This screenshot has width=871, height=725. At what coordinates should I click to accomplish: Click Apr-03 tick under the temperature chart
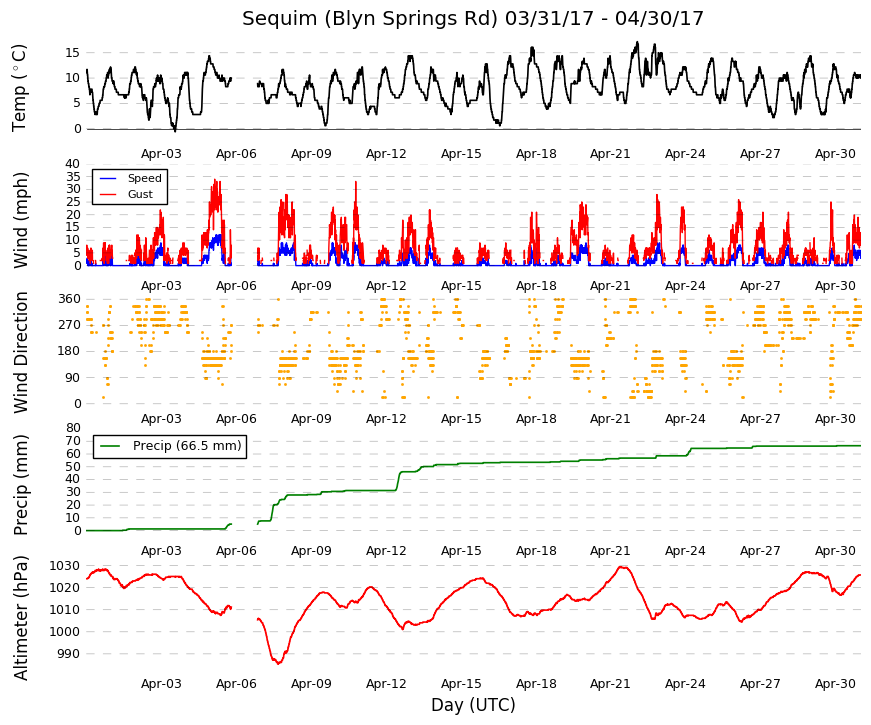pos(161,154)
